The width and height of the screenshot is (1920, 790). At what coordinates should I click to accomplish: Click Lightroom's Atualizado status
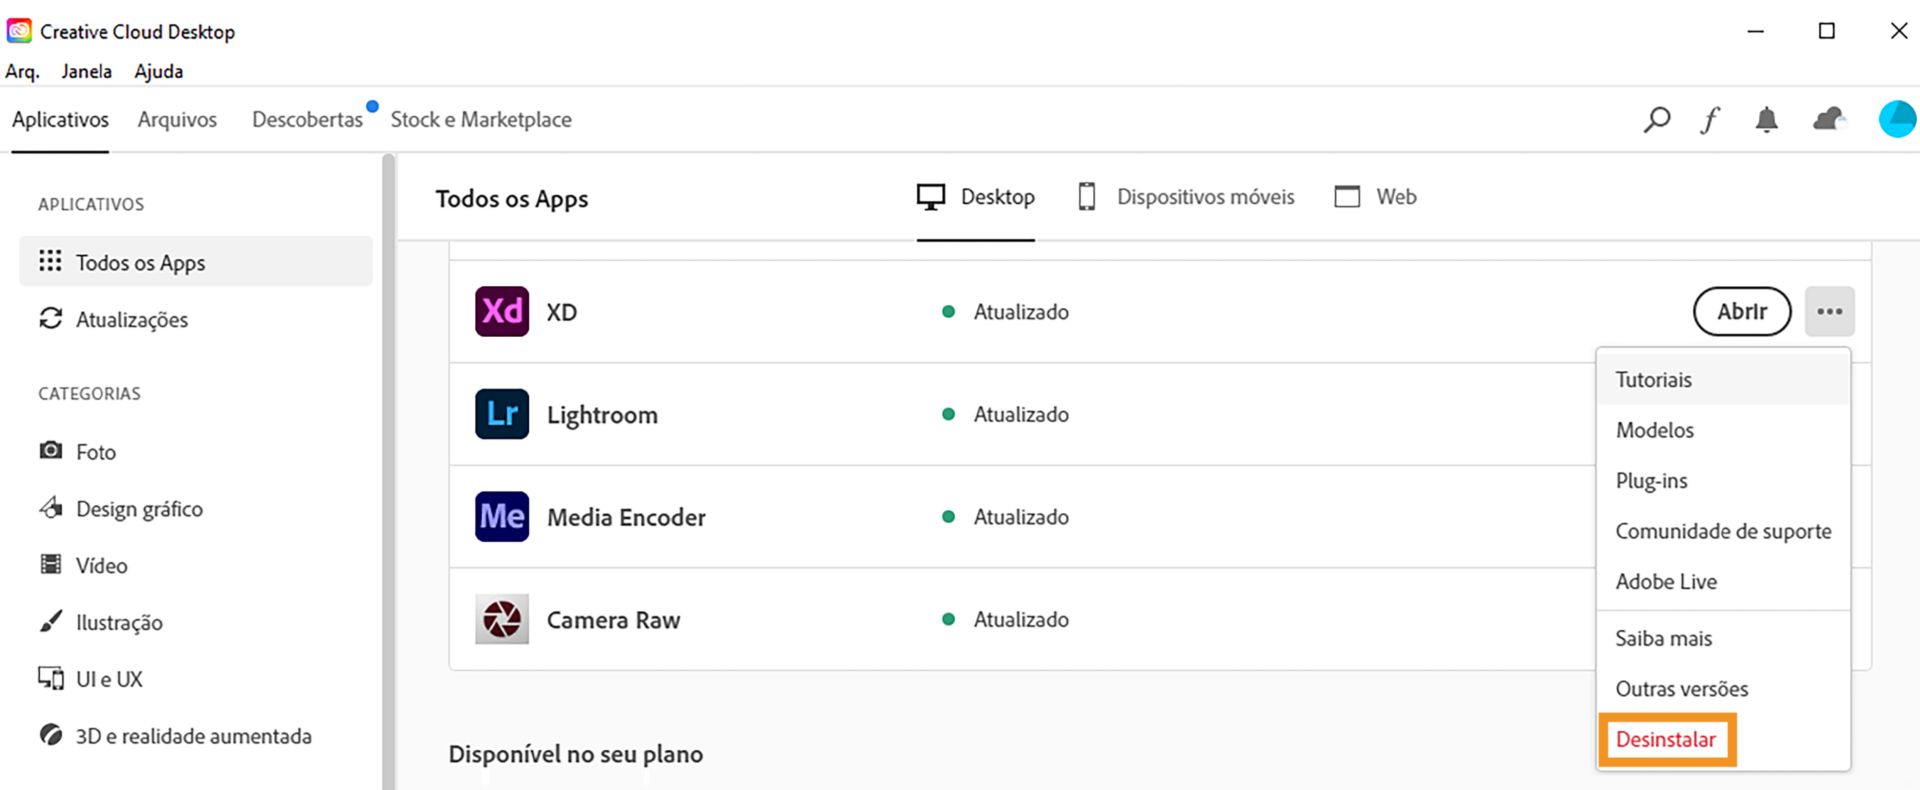coord(1006,414)
